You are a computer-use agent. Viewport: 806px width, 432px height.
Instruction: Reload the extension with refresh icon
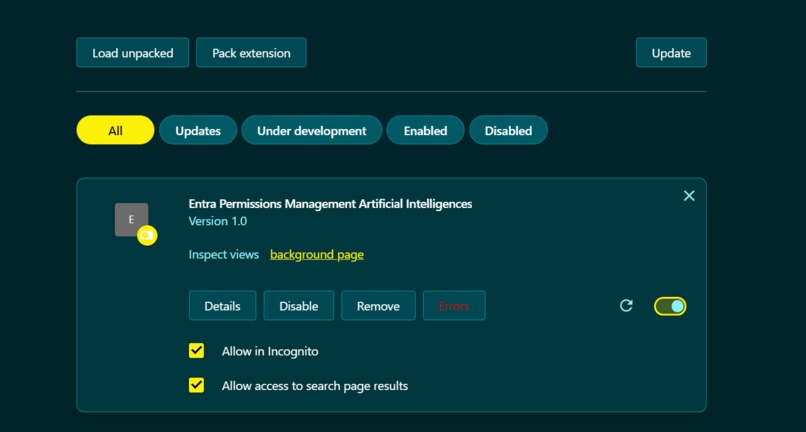626,306
